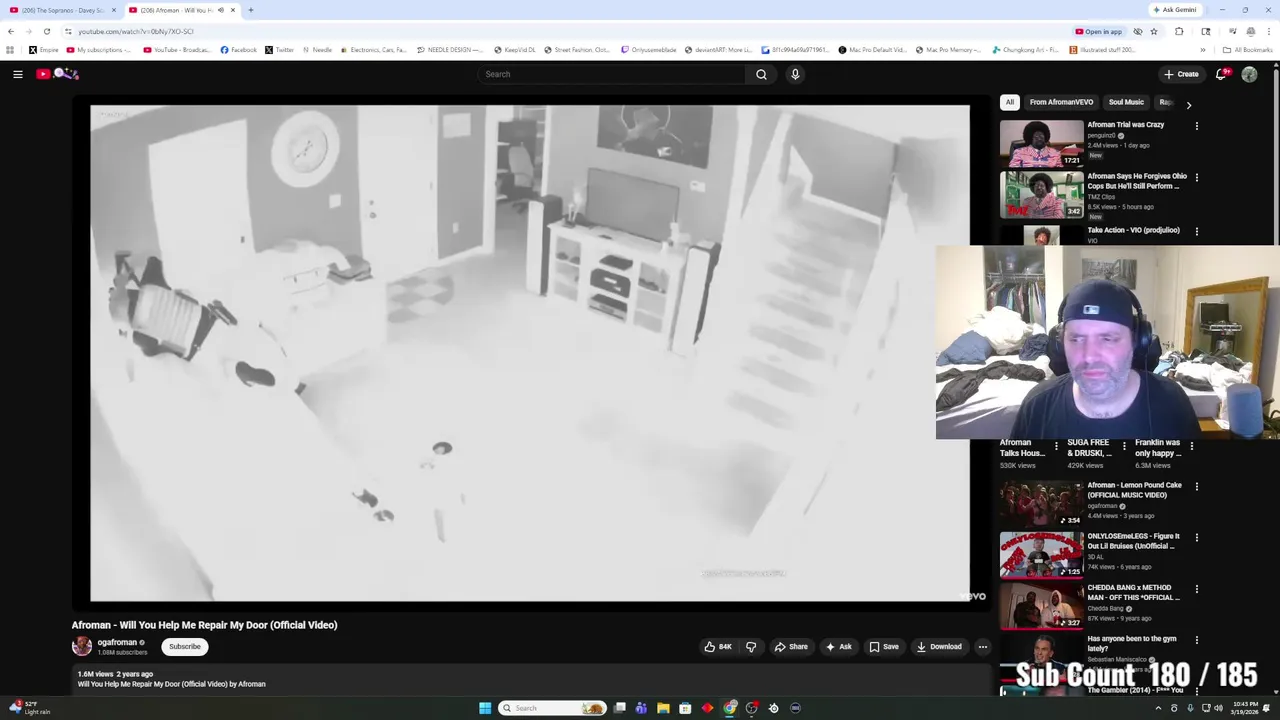Open the ogafroman channel avatar
Viewport: 1280px width, 720px height.
[x=82, y=646]
